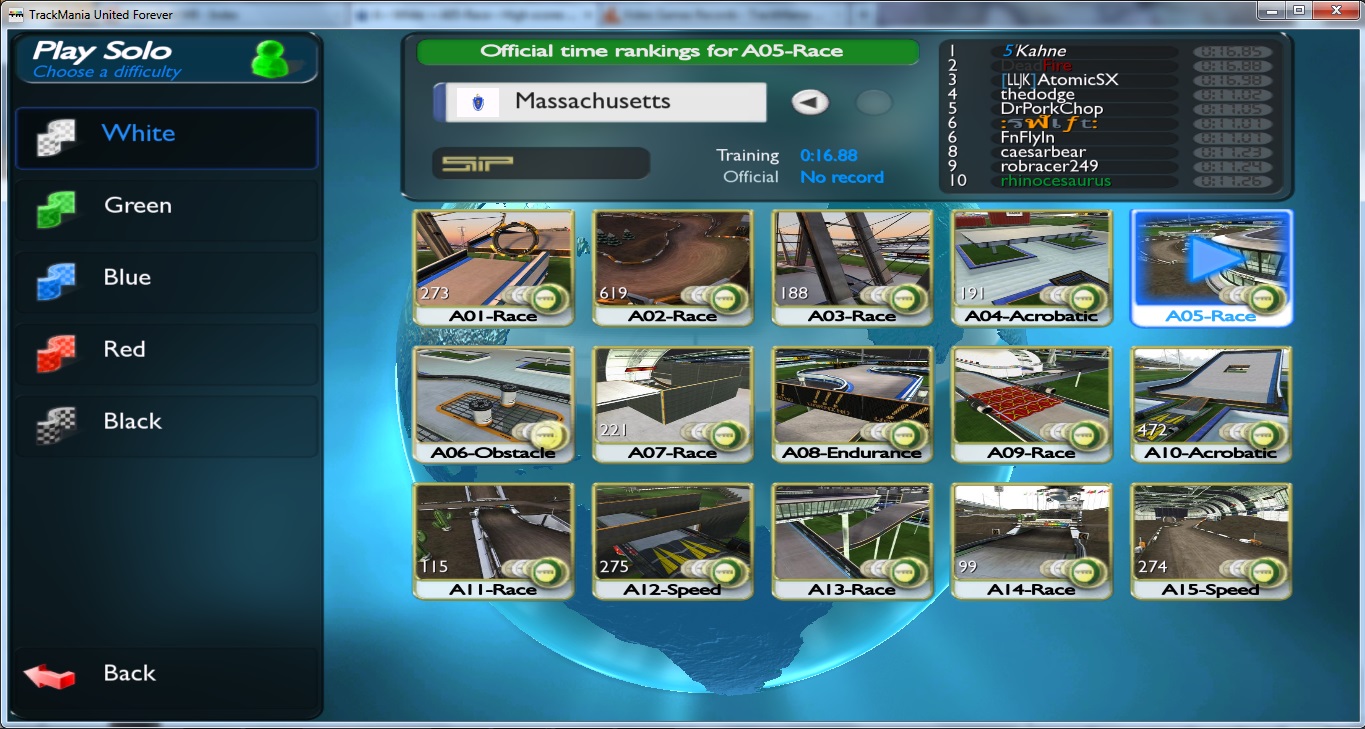1365x729 pixels.
Task: Open the A01-Race track thumbnail
Action: pyautogui.click(x=493, y=267)
